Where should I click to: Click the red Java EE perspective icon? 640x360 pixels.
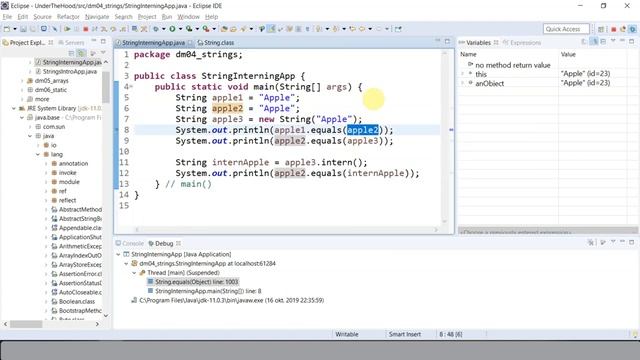pyautogui.click(x=613, y=29)
